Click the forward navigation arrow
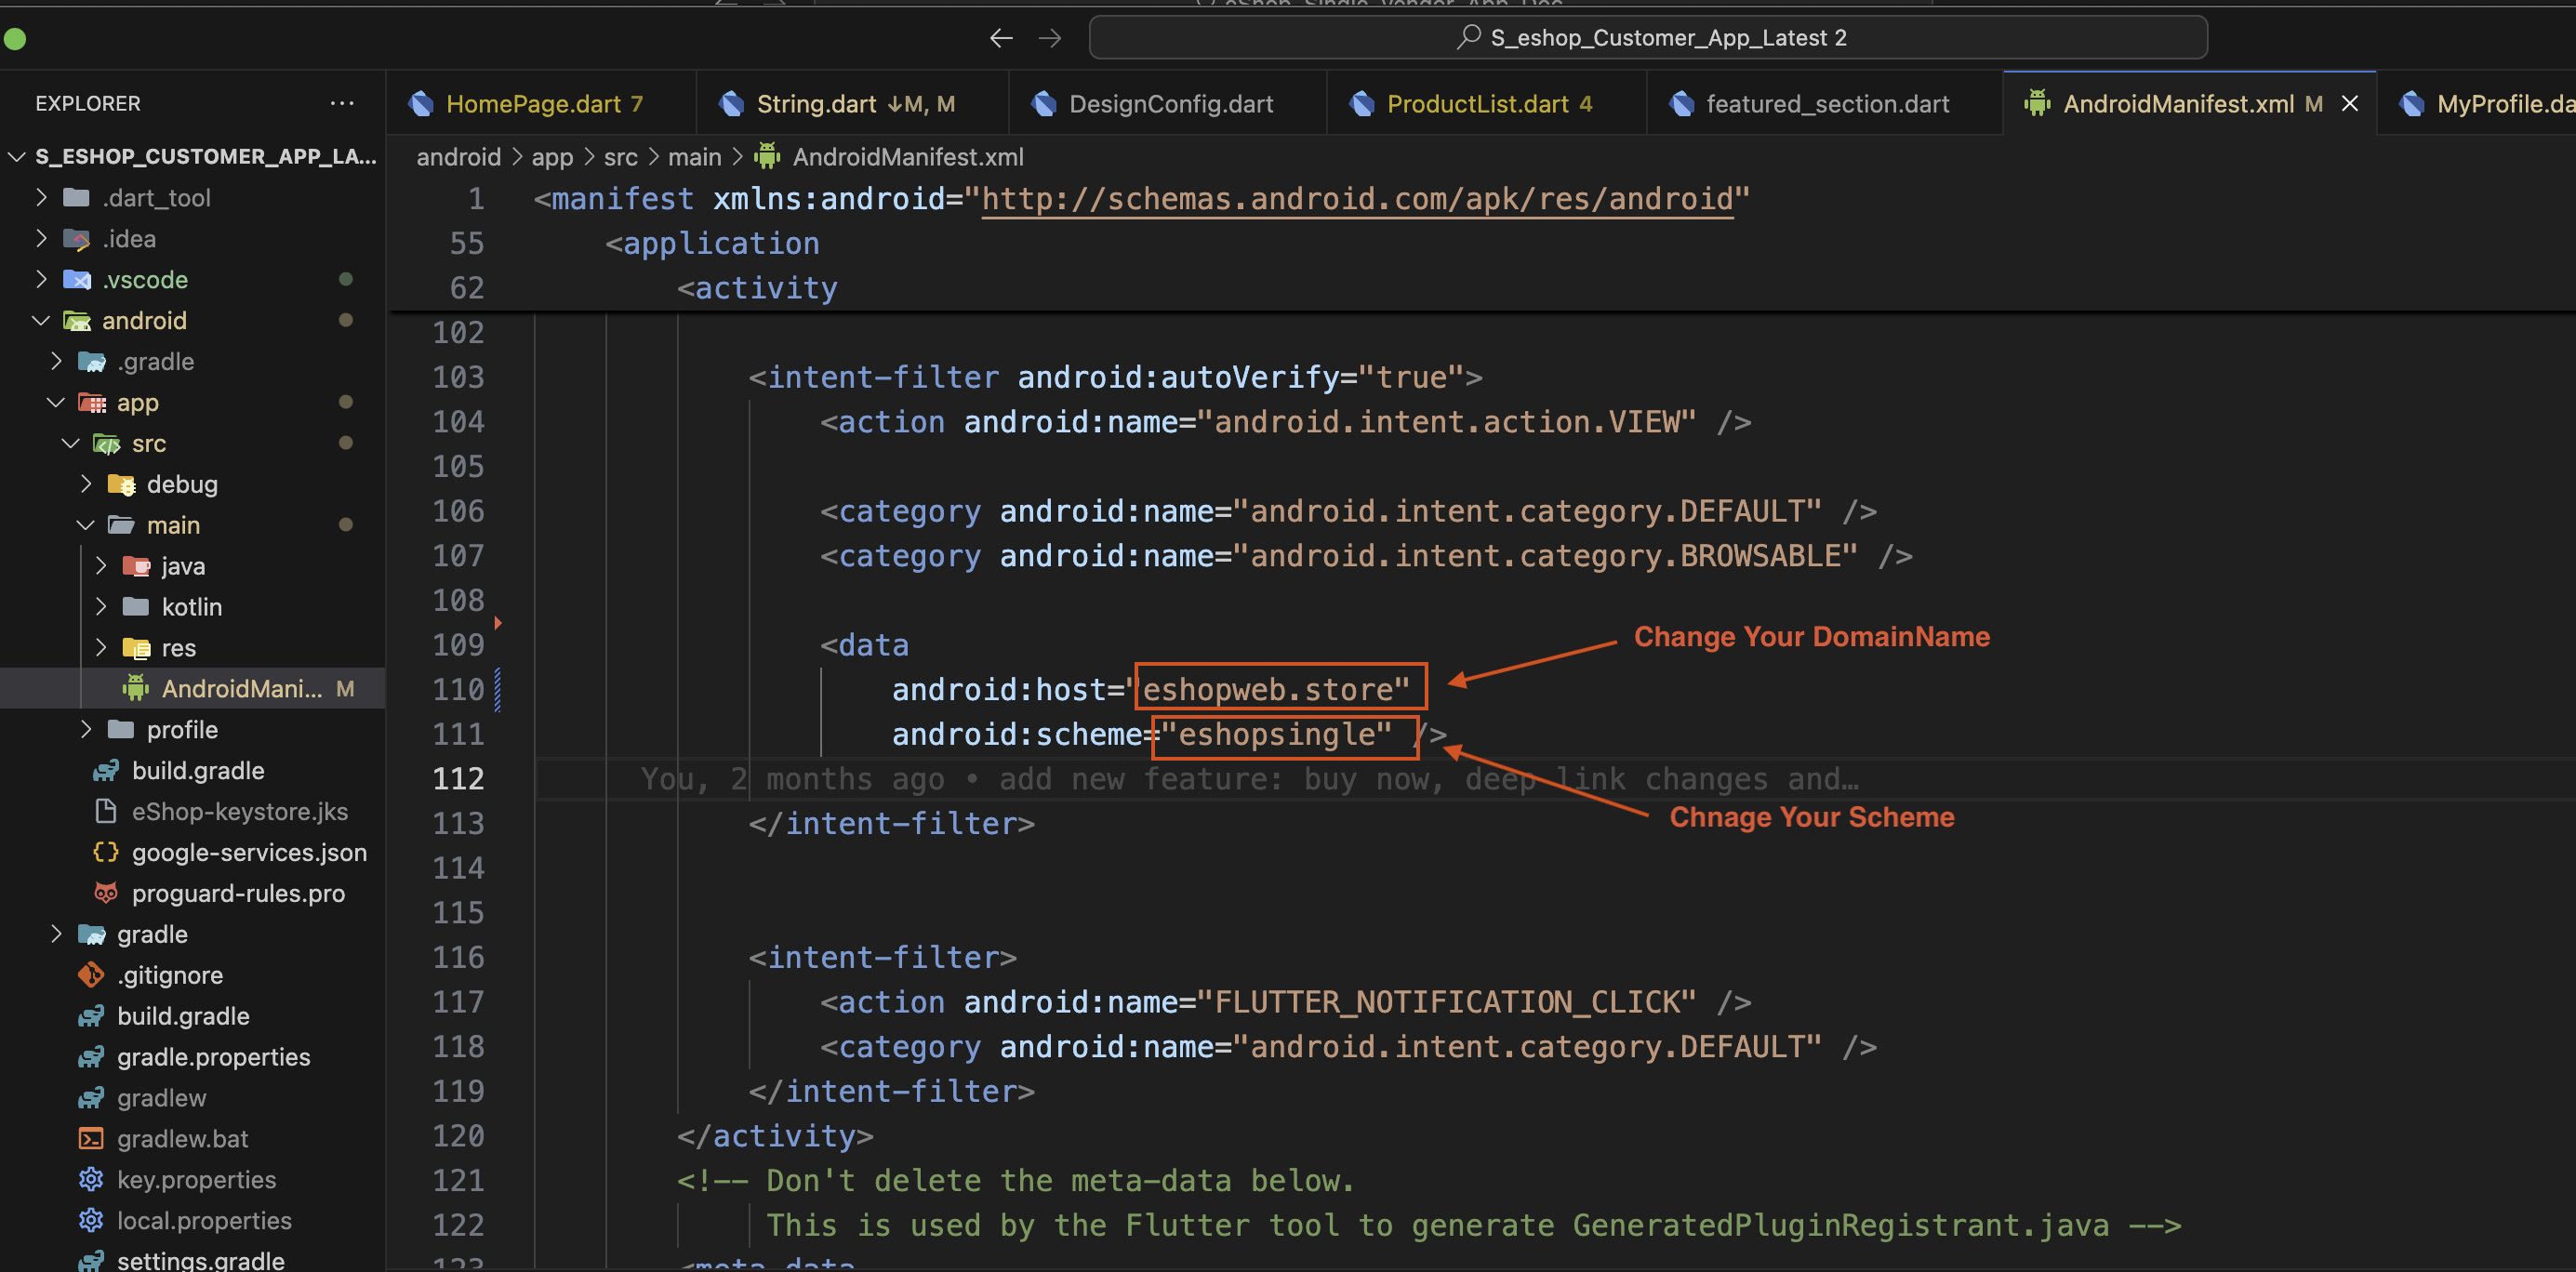This screenshot has width=2576, height=1272. coord(1050,38)
